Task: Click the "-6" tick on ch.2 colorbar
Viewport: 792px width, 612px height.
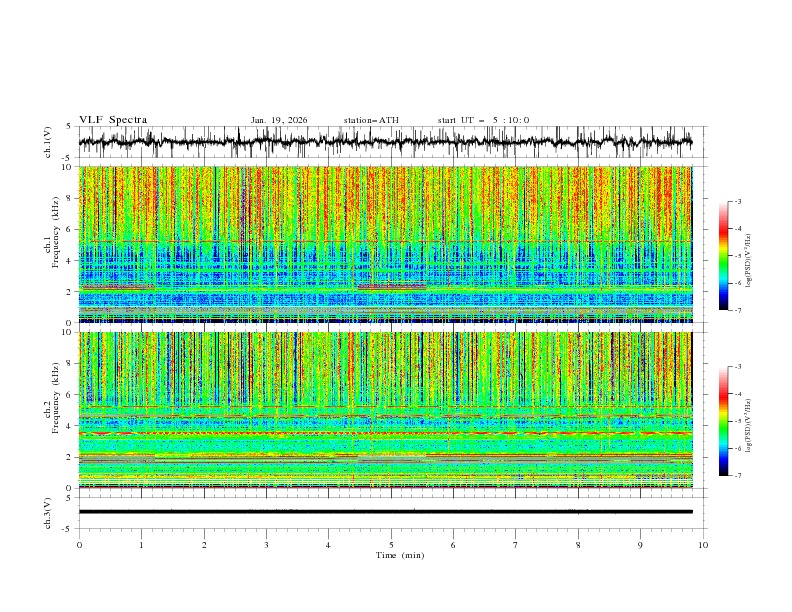Action: click(x=737, y=449)
